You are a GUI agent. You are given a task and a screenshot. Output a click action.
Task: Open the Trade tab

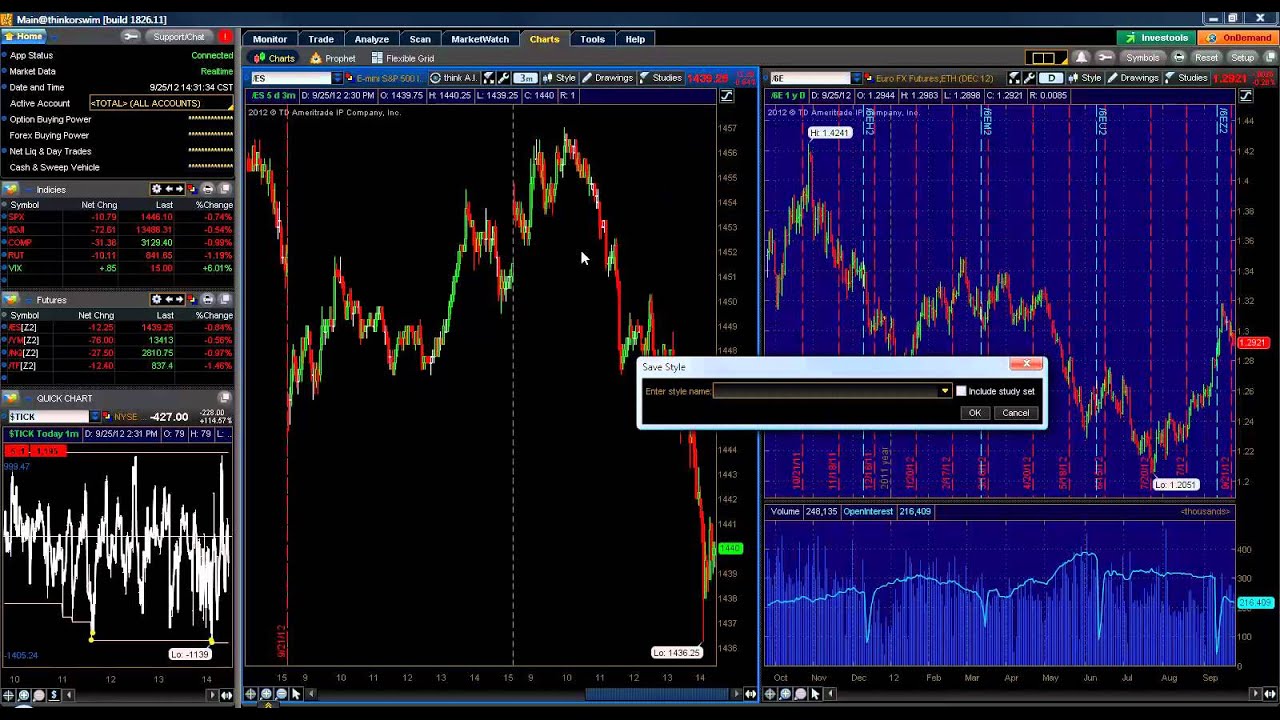321,39
